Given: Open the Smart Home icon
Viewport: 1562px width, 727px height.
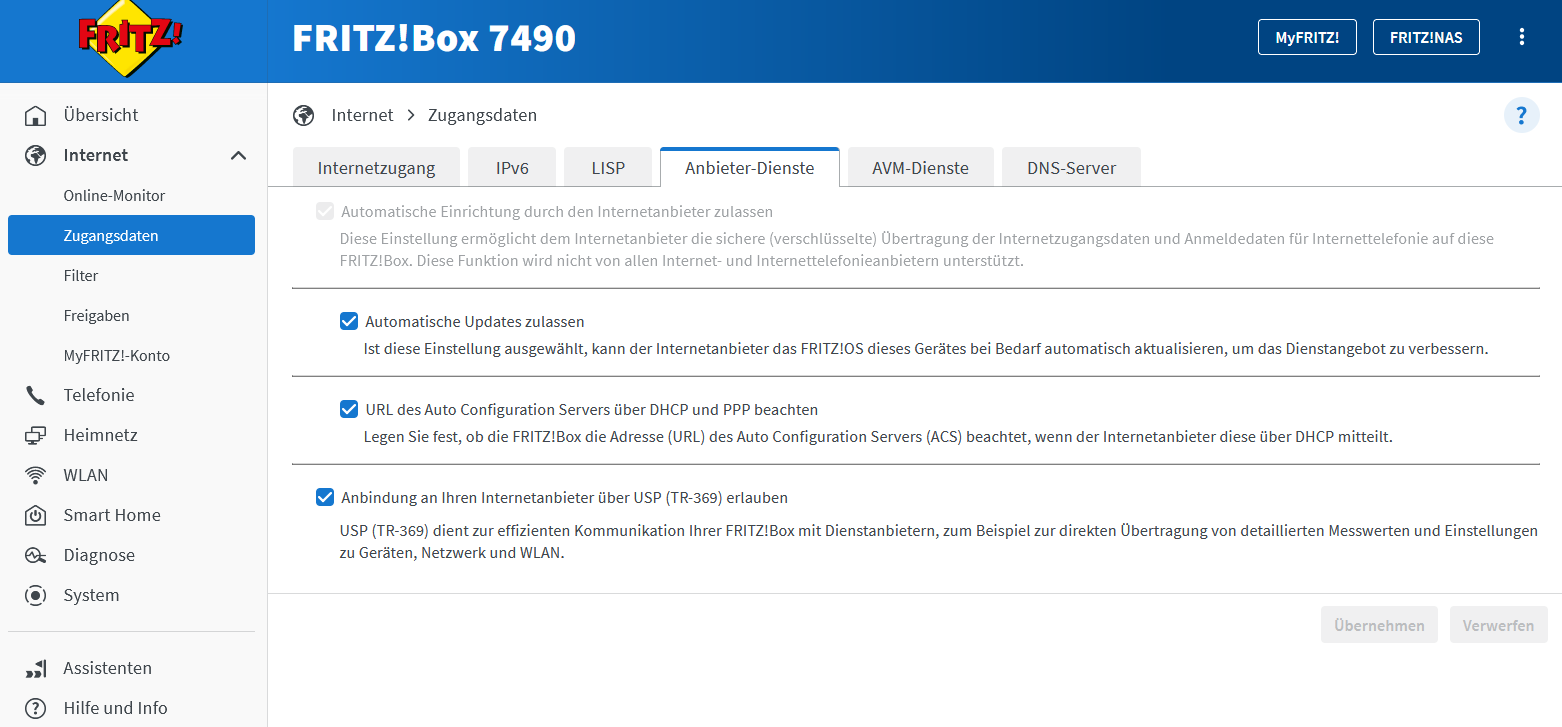Looking at the screenshot, I should pos(36,514).
